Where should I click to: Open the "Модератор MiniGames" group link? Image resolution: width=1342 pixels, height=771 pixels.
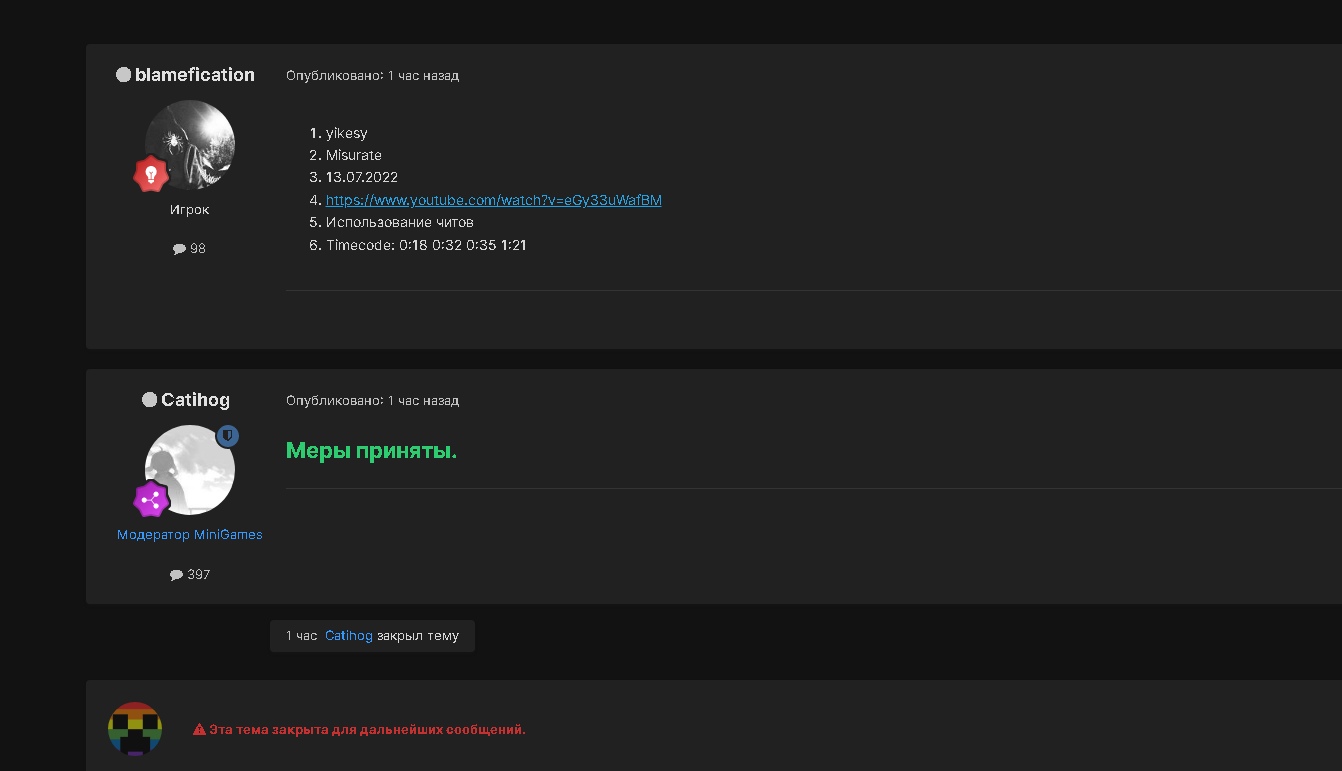coord(190,535)
